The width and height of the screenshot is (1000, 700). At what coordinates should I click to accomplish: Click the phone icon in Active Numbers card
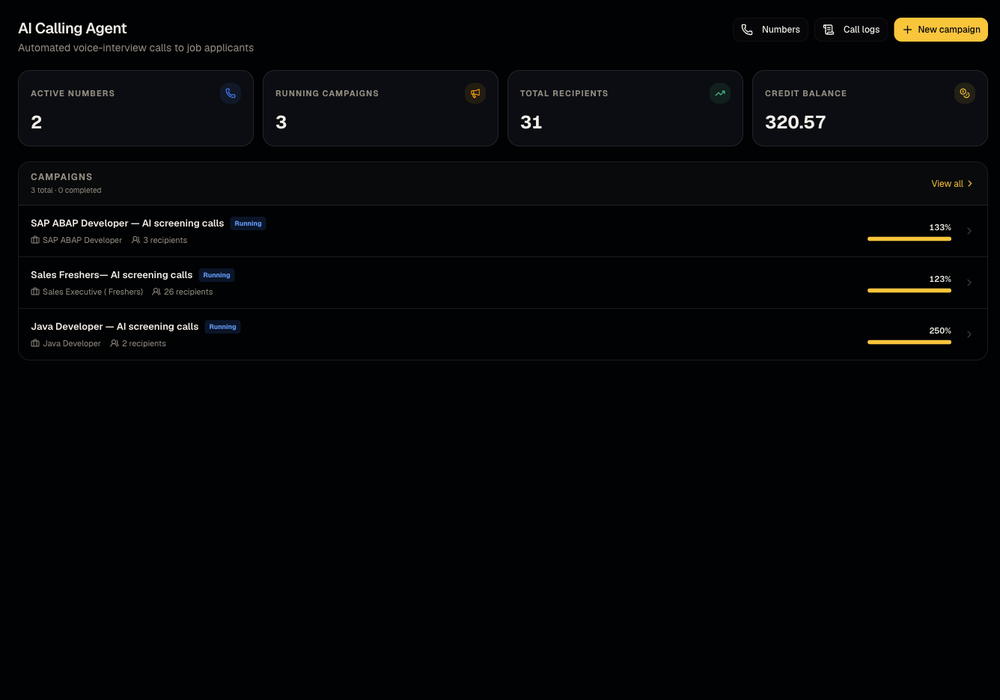(x=230, y=93)
